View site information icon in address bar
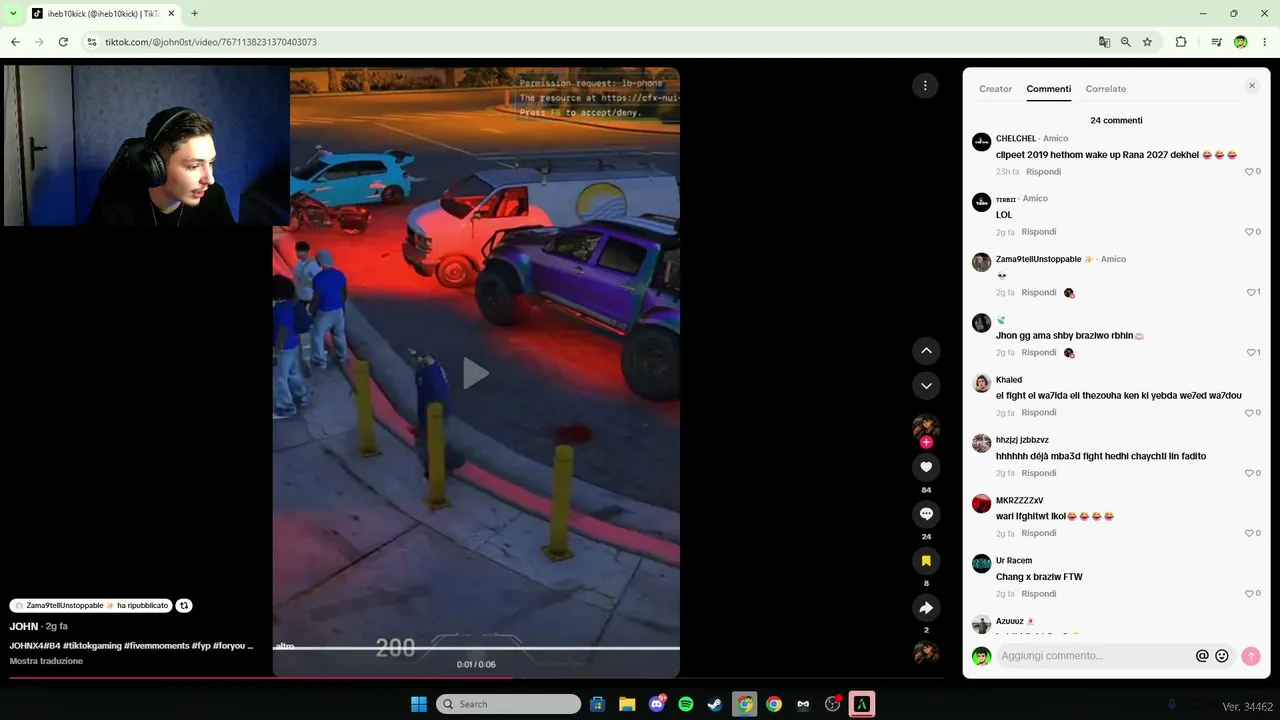 (x=91, y=42)
